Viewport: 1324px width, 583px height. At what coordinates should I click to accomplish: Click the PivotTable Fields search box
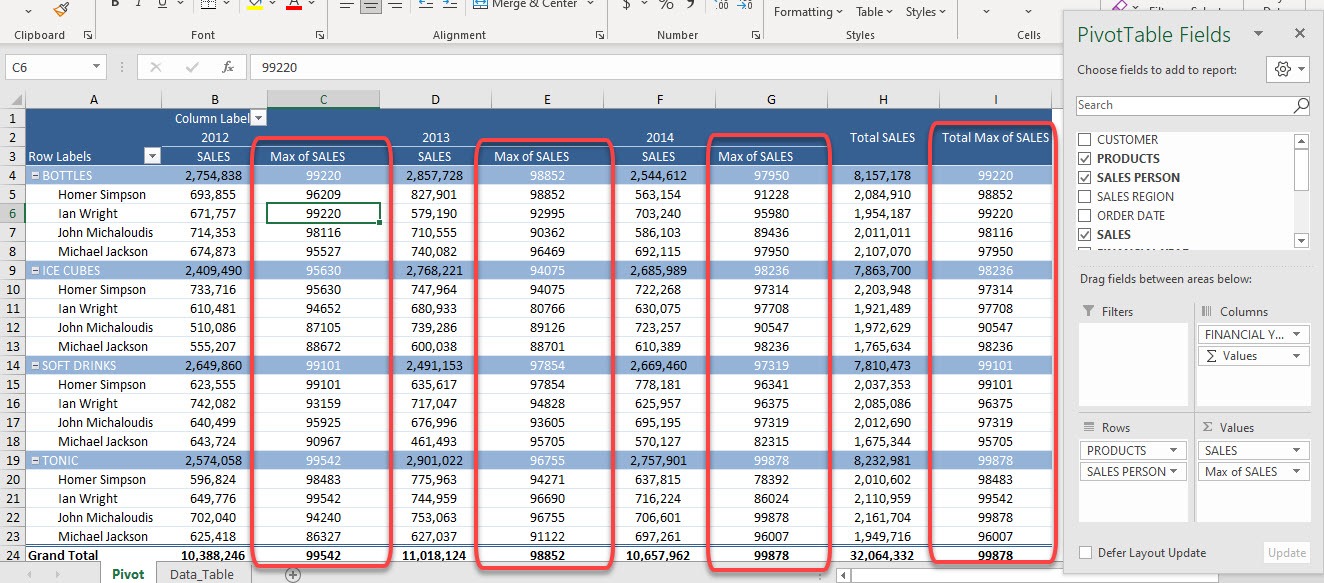pos(1193,105)
